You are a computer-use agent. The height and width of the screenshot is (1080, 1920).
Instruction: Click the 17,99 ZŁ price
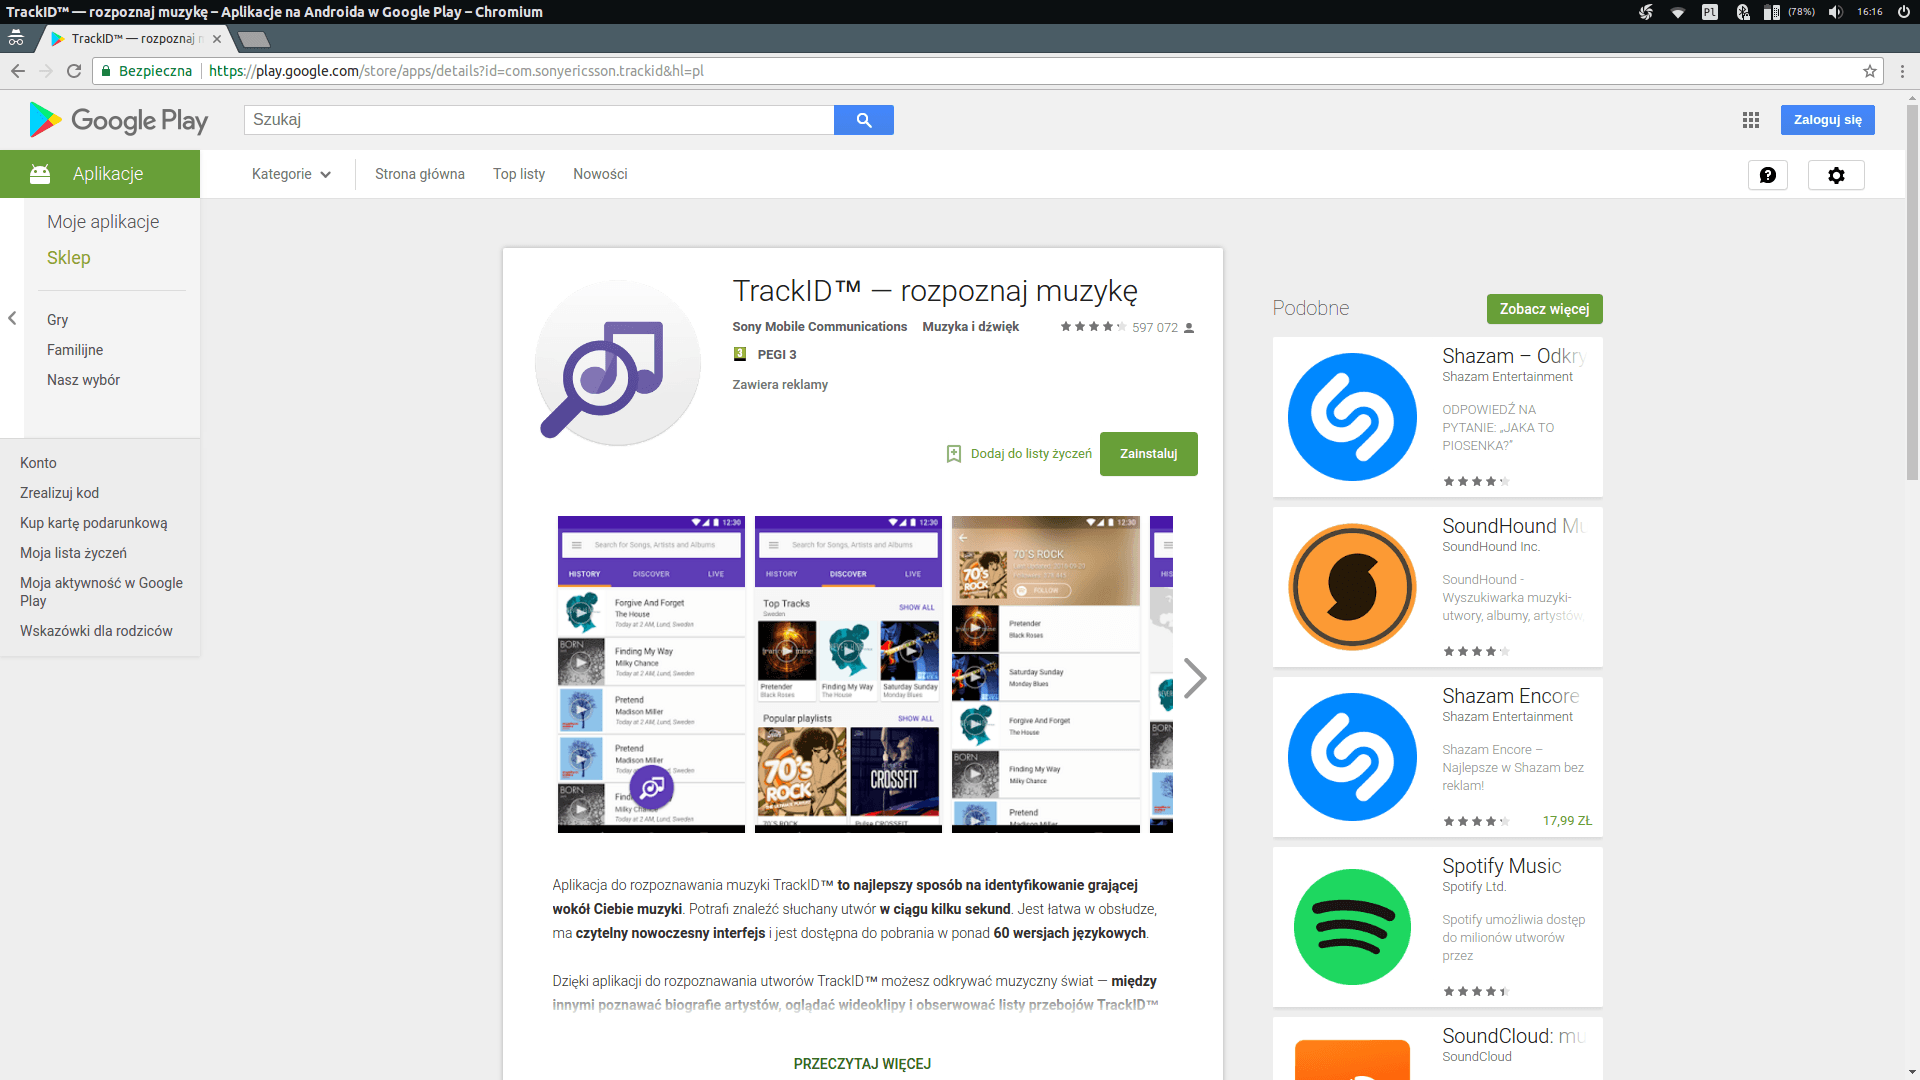tap(1567, 821)
